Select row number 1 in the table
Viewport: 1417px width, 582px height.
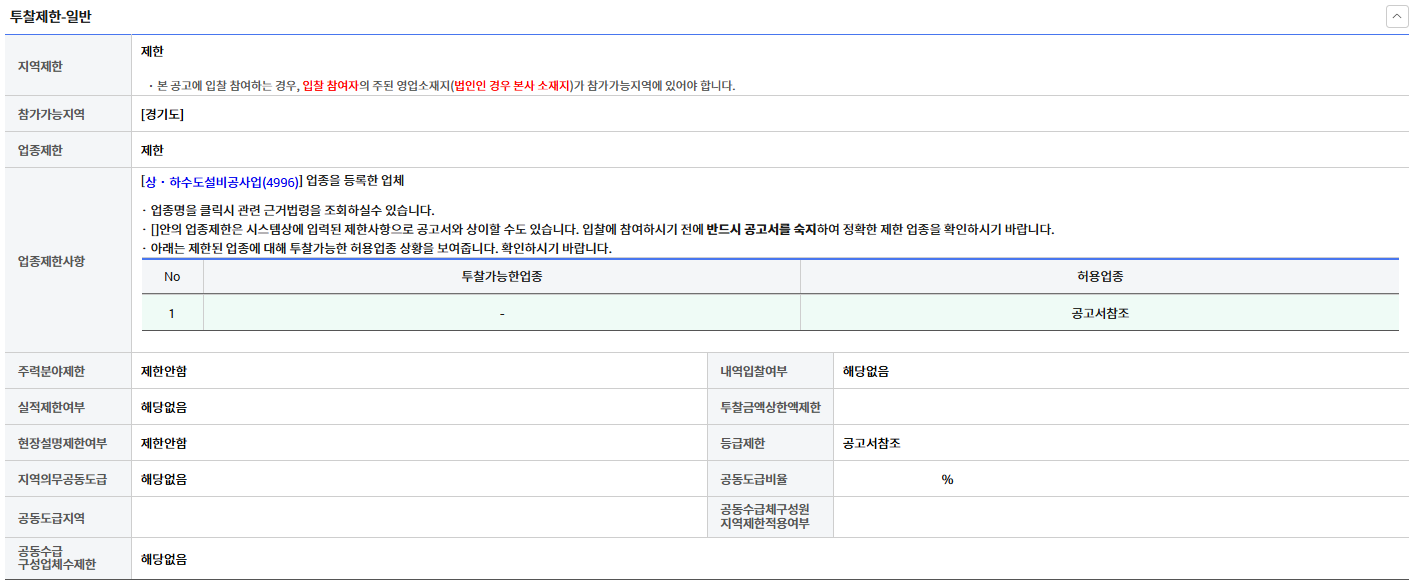click(x=172, y=314)
